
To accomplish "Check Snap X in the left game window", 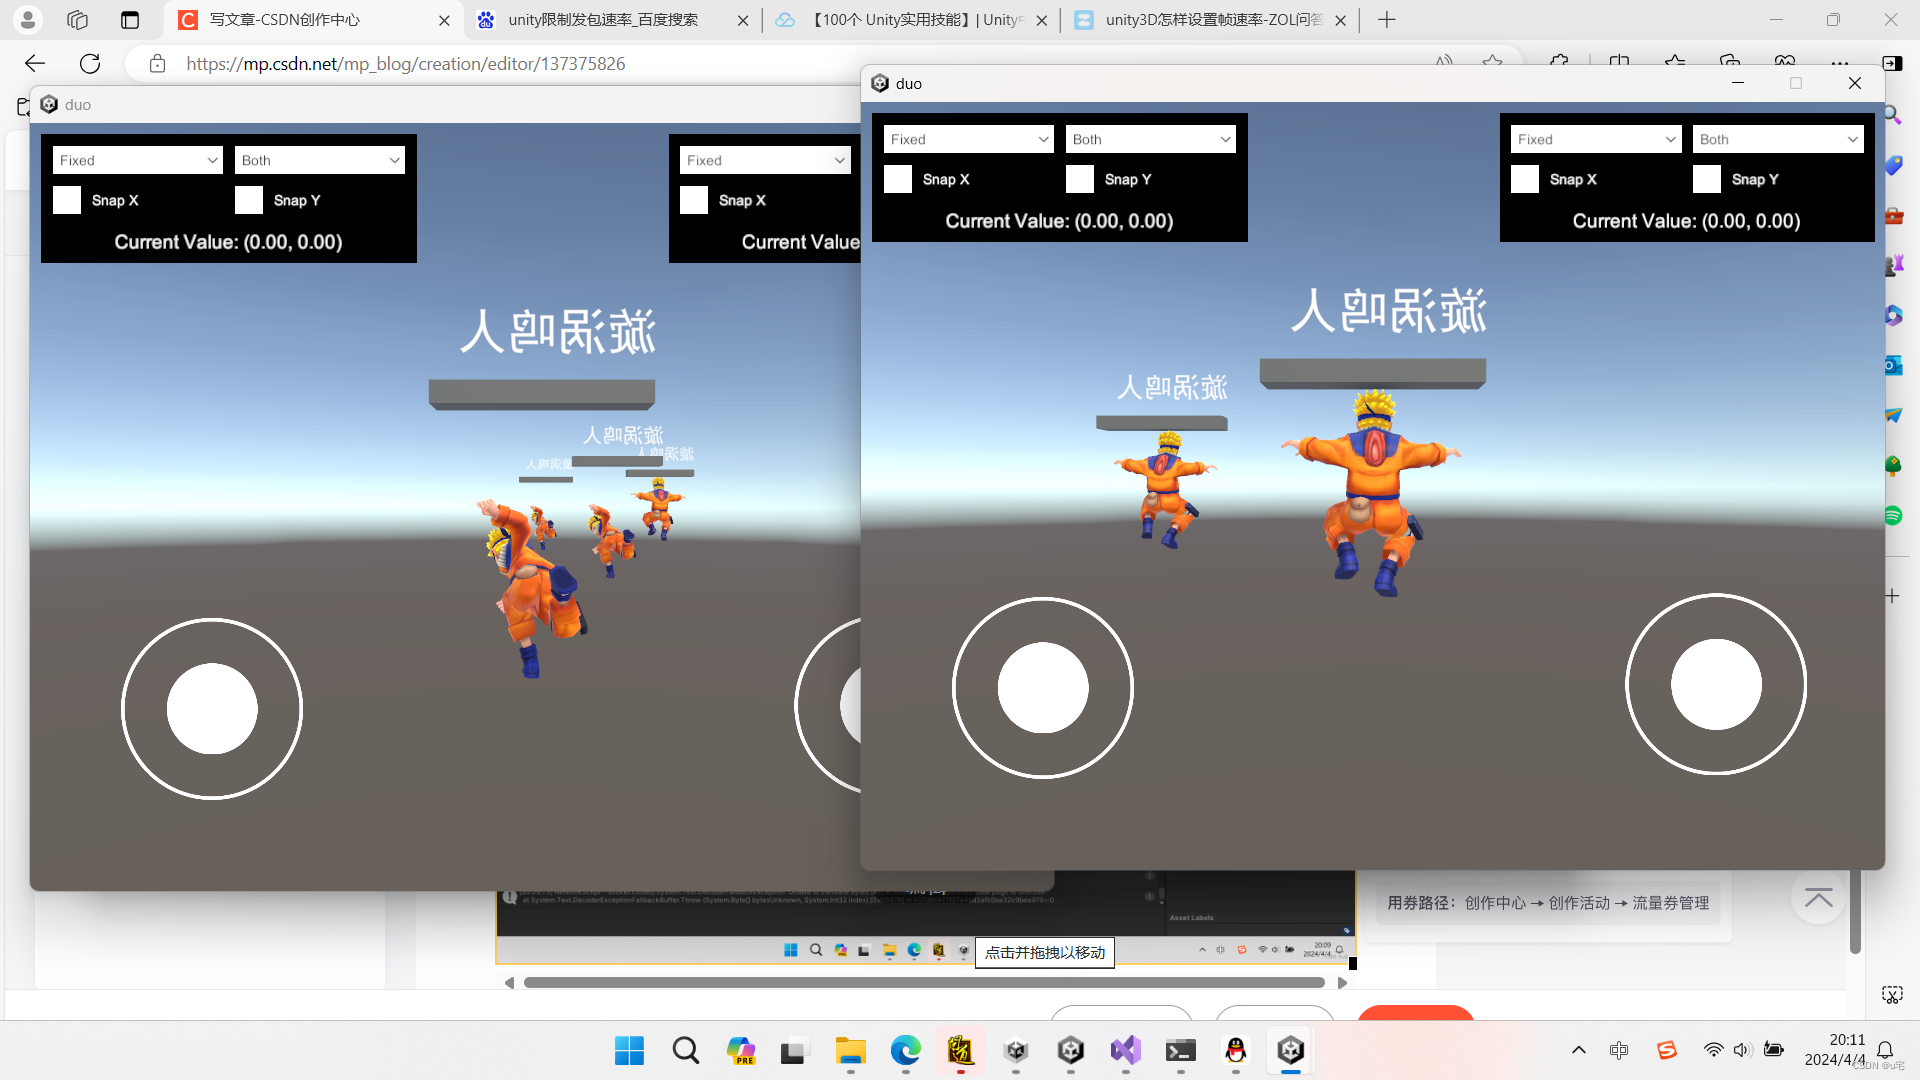I will (x=66, y=200).
